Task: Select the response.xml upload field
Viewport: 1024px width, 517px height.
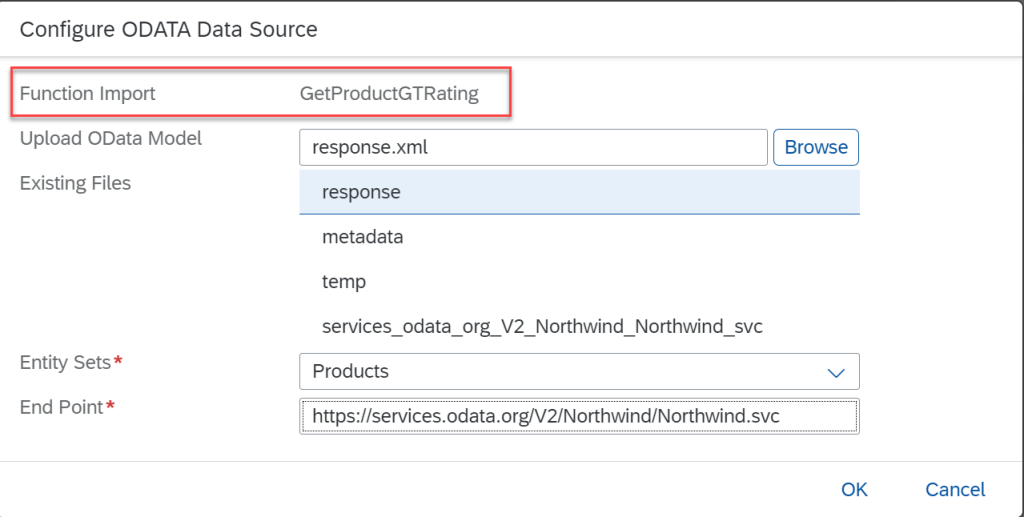Action: [x=533, y=147]
